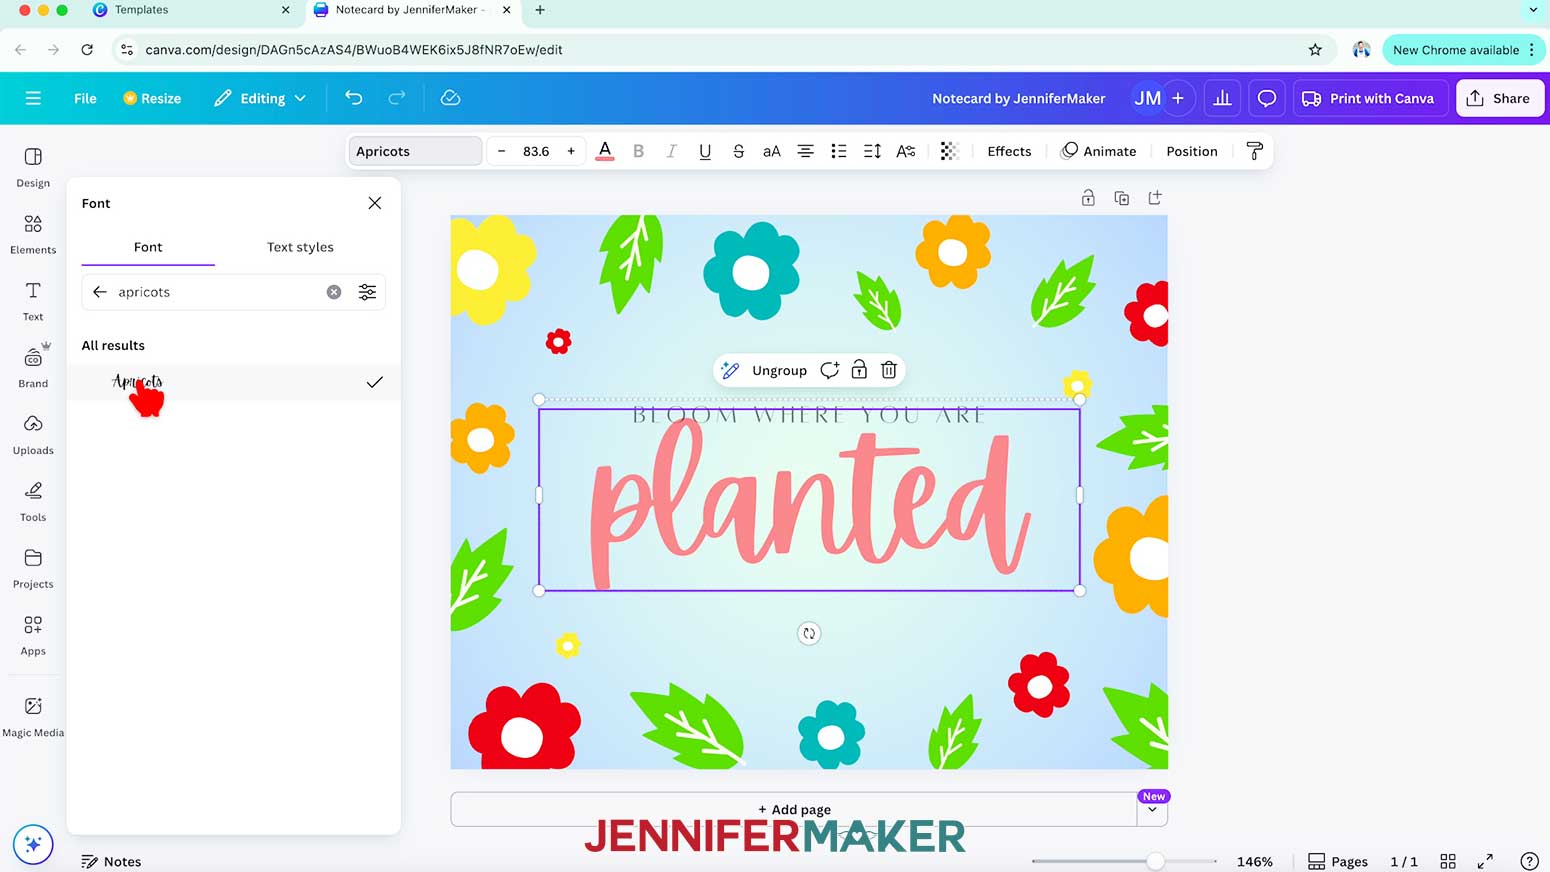Image resolution: width=1550 pixels, height=872 pixels.
Task: Click Ungroup in floating toolbar
Action: (779, 370)
